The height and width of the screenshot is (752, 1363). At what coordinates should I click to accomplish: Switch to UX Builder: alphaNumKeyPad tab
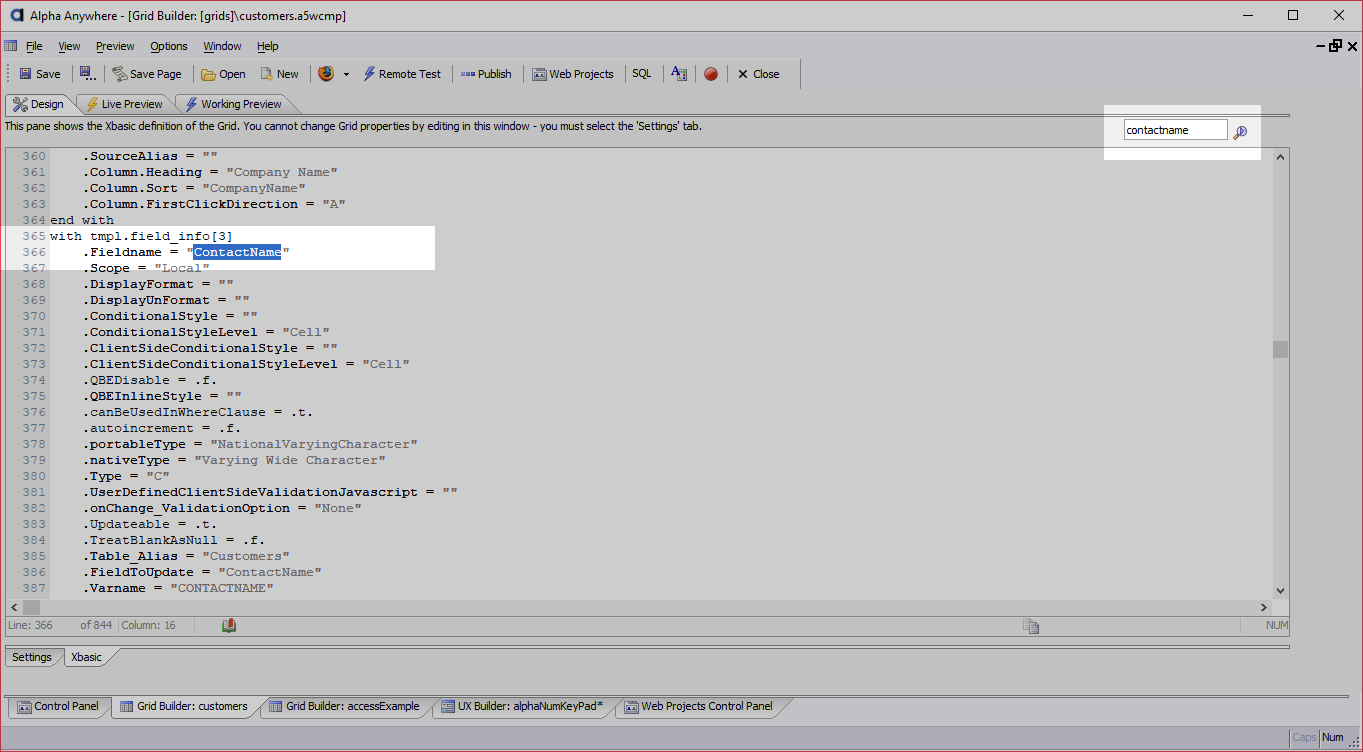pos(522,706)
